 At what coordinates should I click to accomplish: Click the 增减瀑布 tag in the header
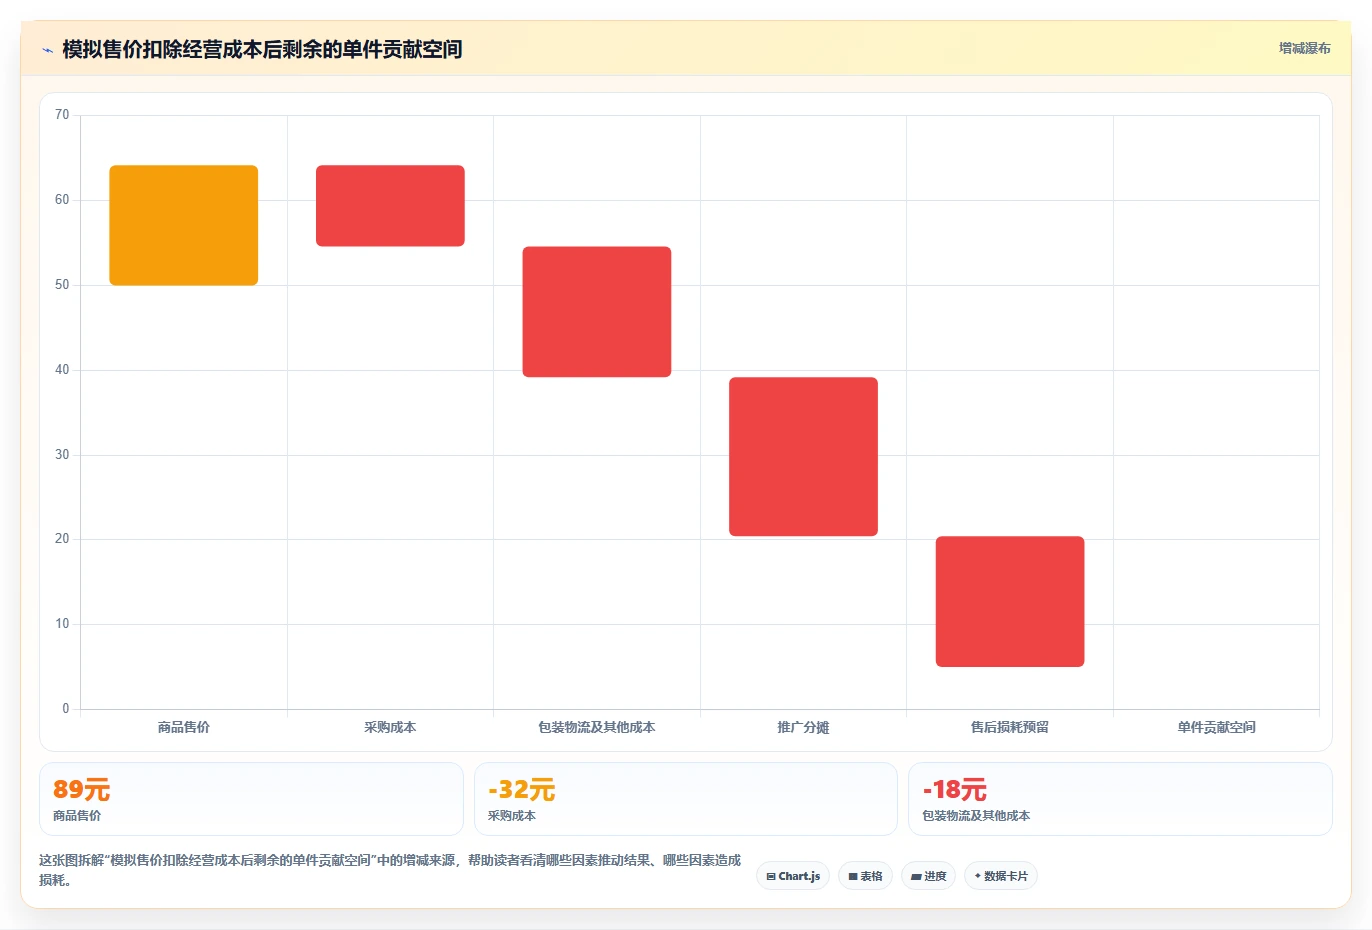point(1304,48)
